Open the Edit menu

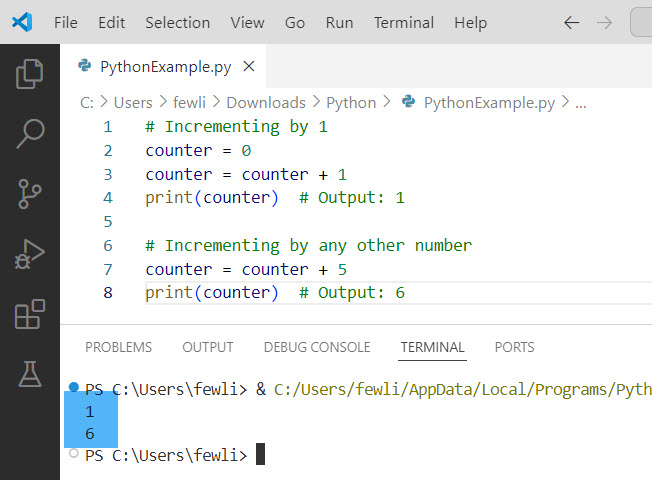[x=111, y=22]
